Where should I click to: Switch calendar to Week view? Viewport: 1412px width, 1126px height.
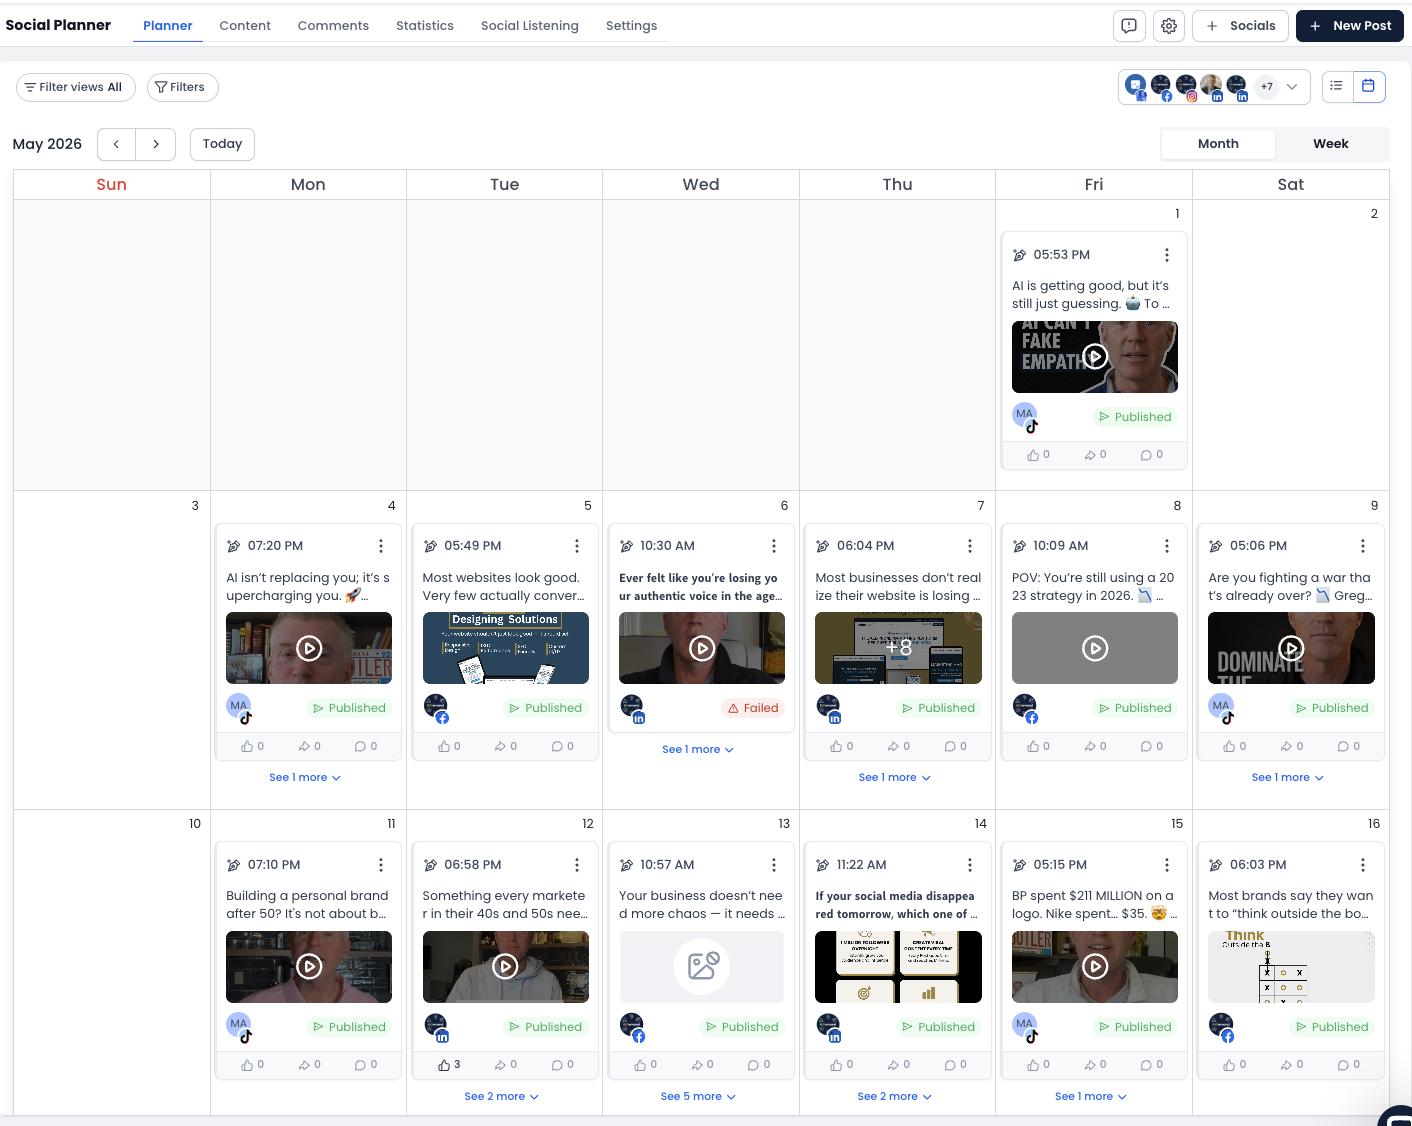point(1331,144)
